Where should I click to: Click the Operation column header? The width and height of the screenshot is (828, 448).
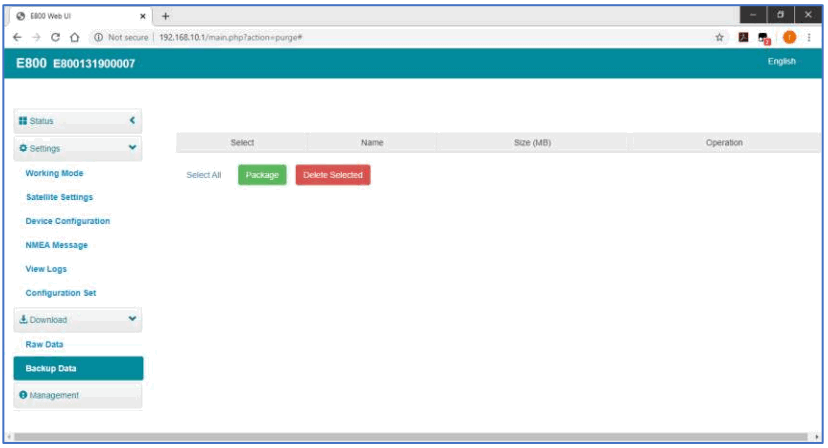click(724, 143)
